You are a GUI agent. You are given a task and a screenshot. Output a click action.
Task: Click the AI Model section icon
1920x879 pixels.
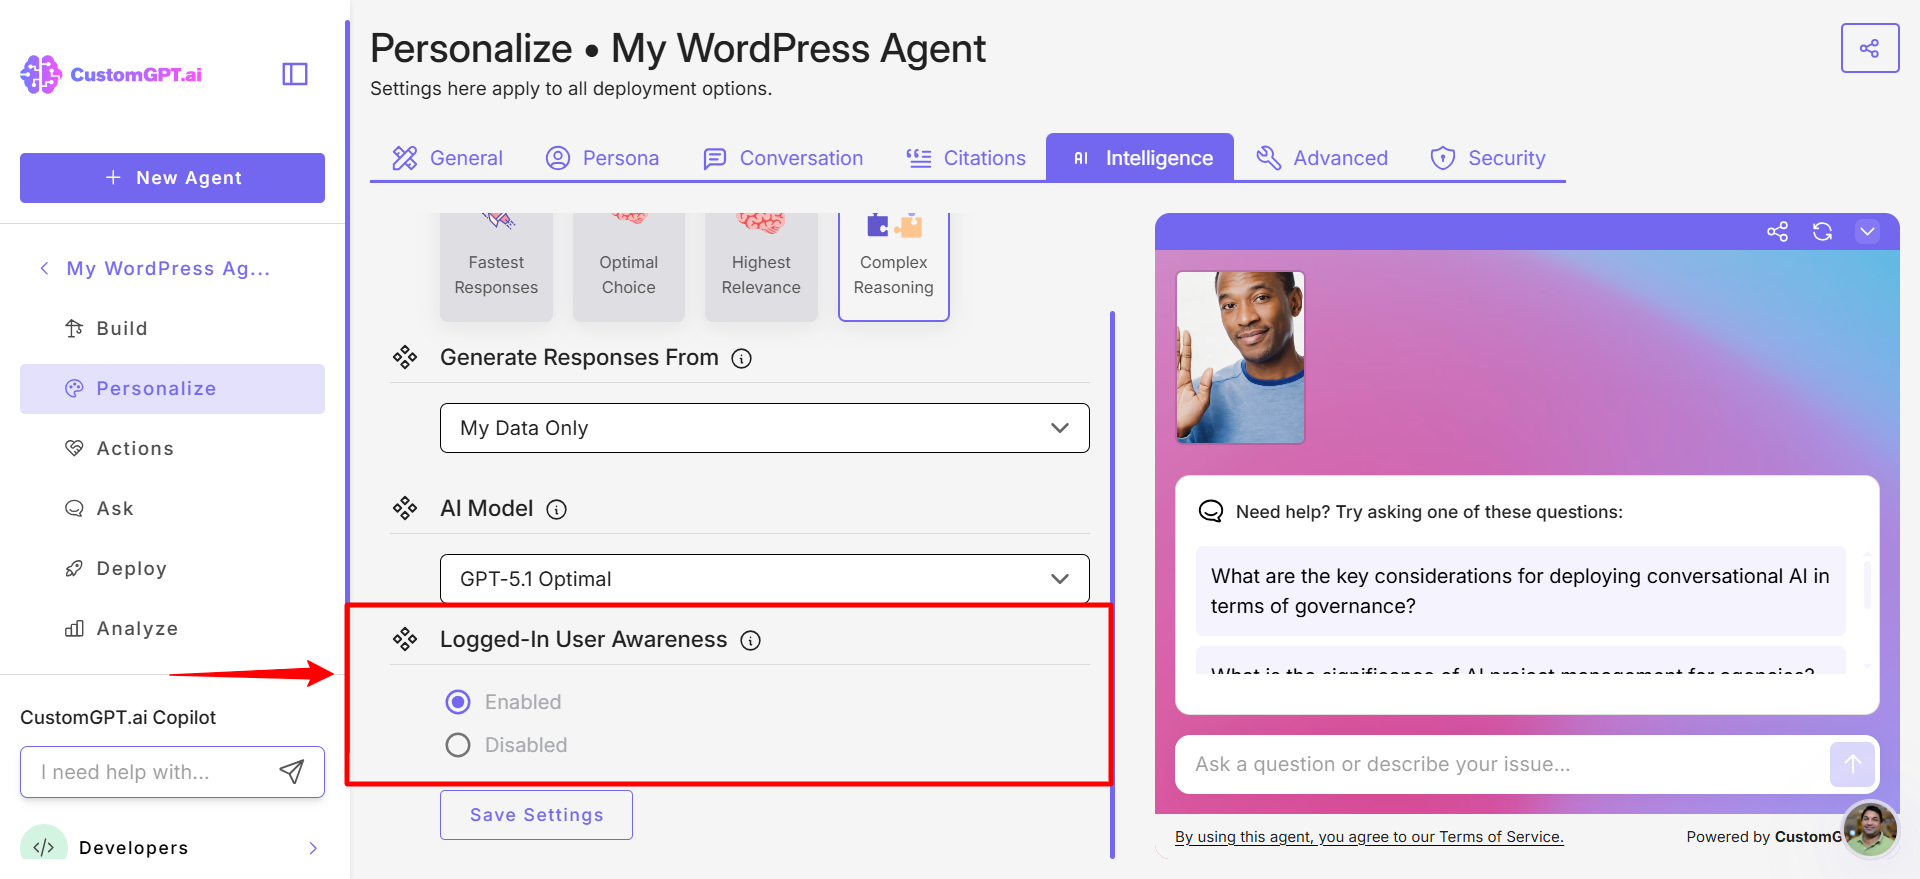[x=405, y=509]
